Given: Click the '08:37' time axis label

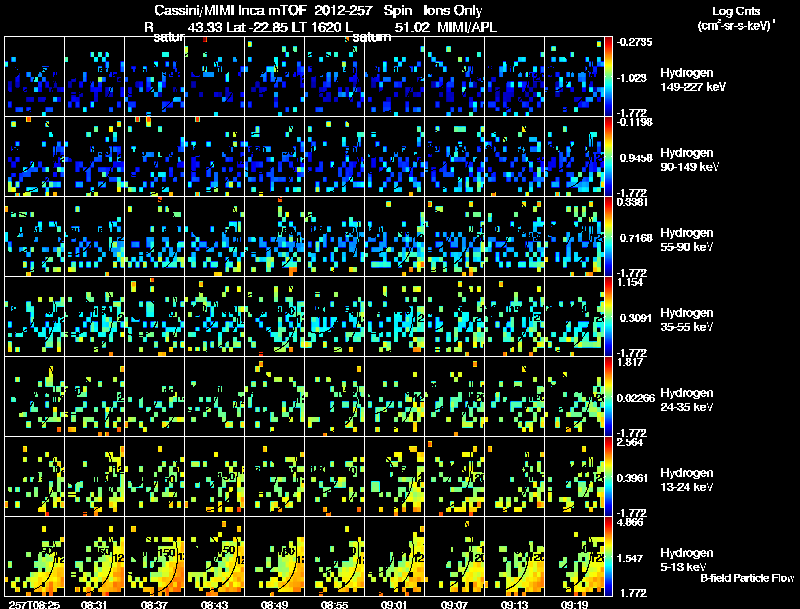Looking at the screenshot, I should pyautogui.click(x=155, y=604).
